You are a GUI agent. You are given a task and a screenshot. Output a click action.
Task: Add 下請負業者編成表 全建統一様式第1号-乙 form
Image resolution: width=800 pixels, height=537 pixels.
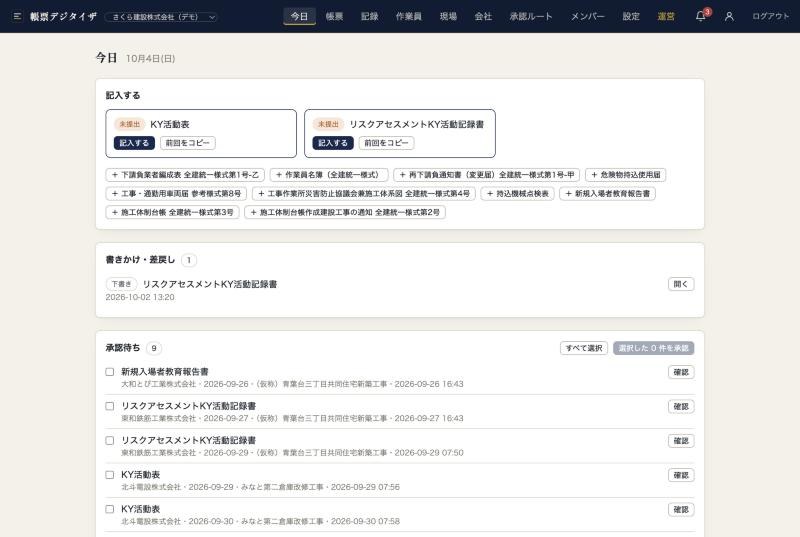(x=185, y=175)
